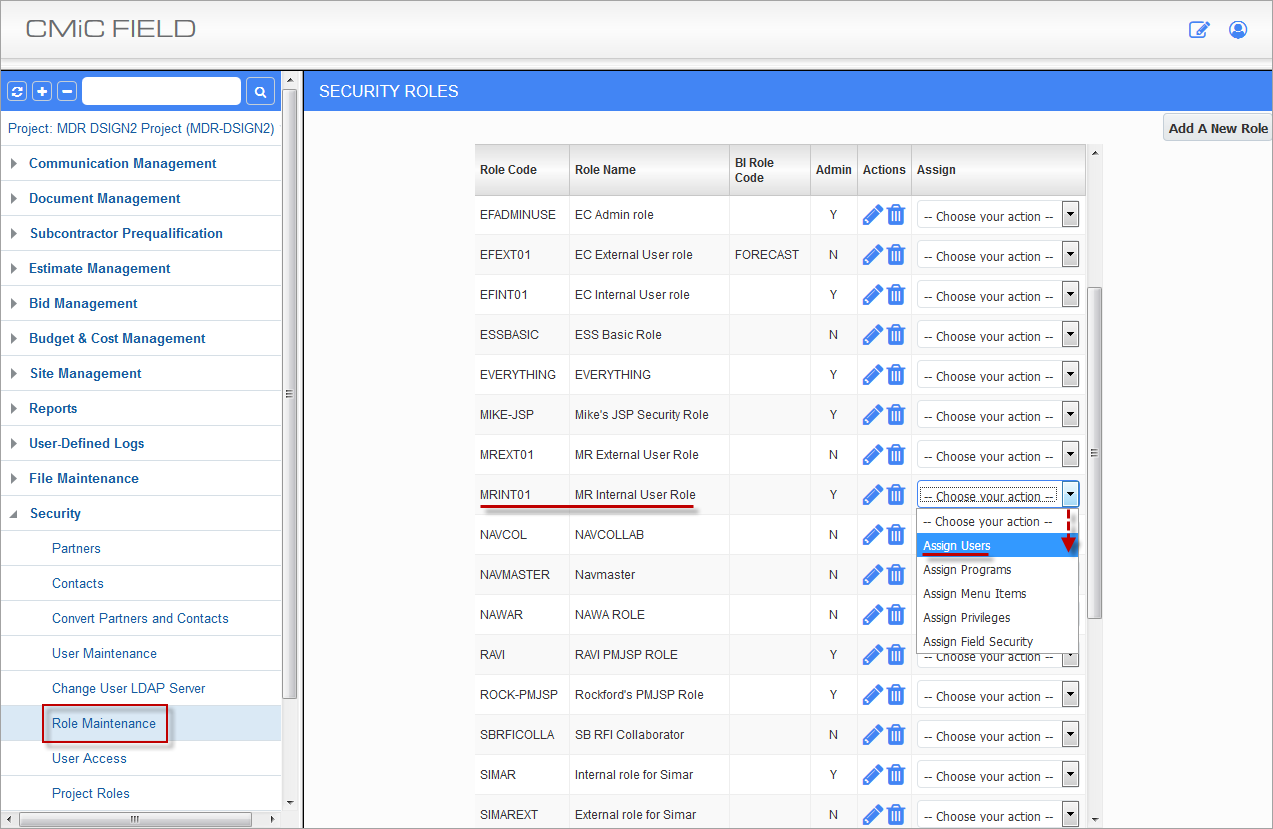Viewport: 1273px width, 829px height.
Task: Edit the SBRFICOLLA role
Action: pos(873,735)
